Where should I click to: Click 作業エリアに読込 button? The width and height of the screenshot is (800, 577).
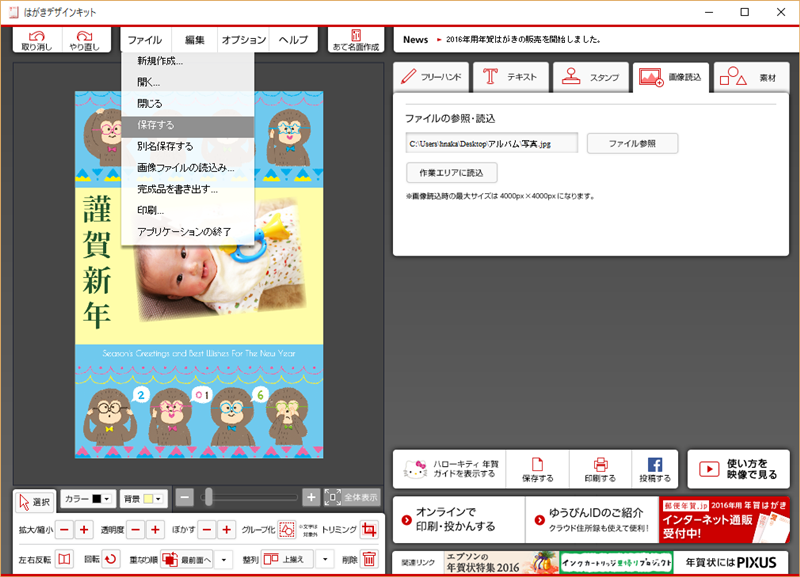click(452, 172)
